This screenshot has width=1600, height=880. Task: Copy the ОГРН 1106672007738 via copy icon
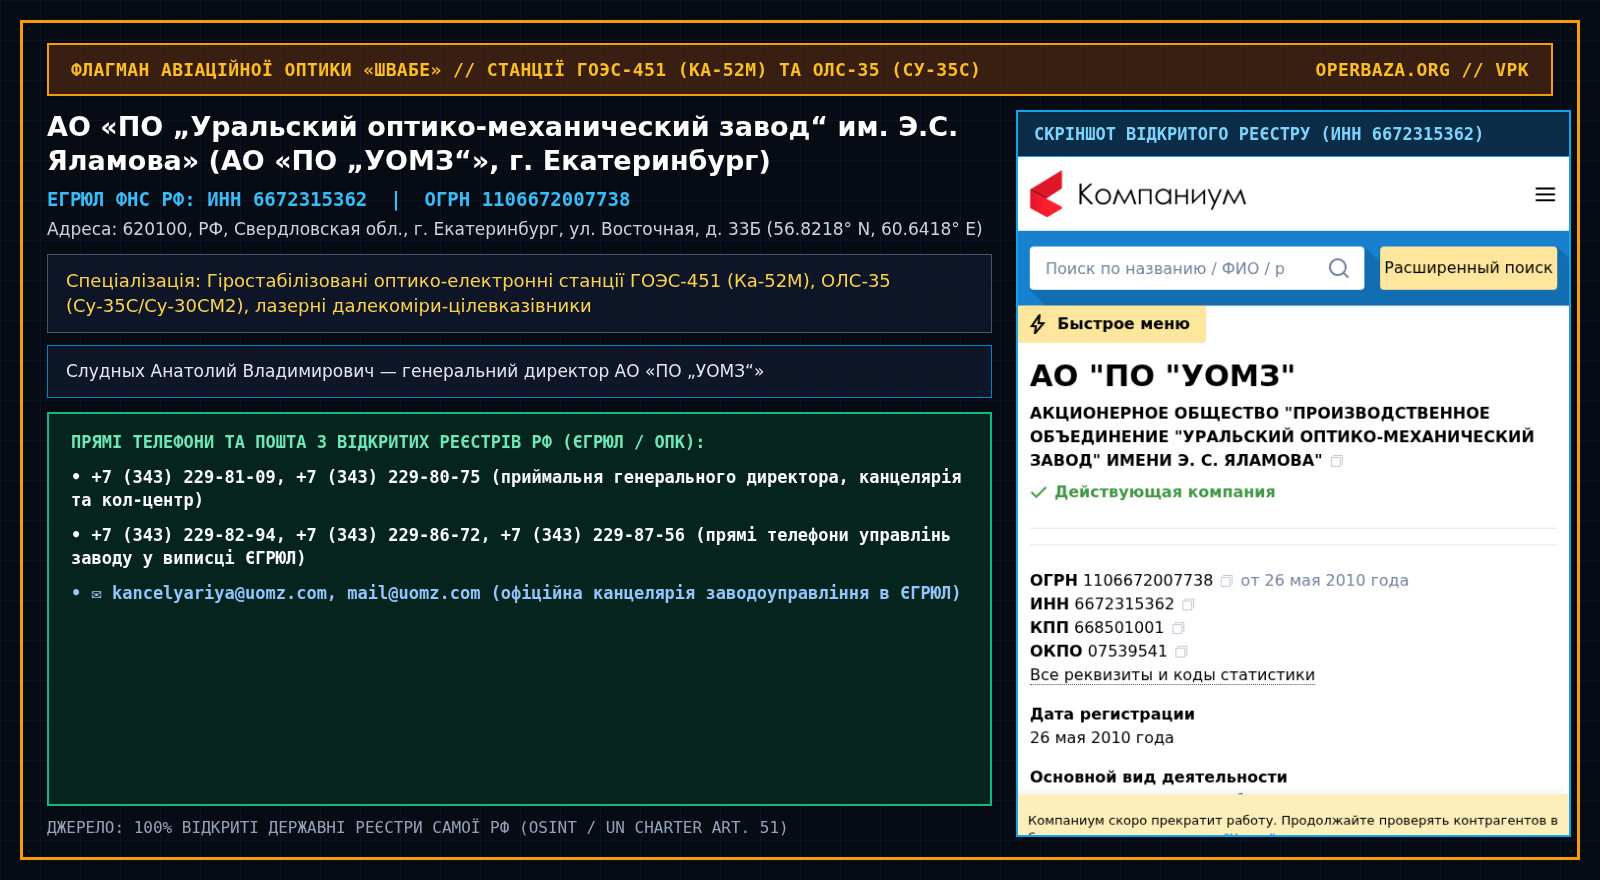pos(1226,581)
